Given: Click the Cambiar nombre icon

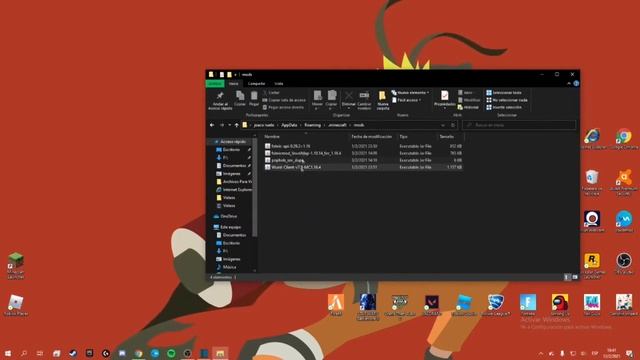Looking at the screenshot, I should [x=364, y=96].
